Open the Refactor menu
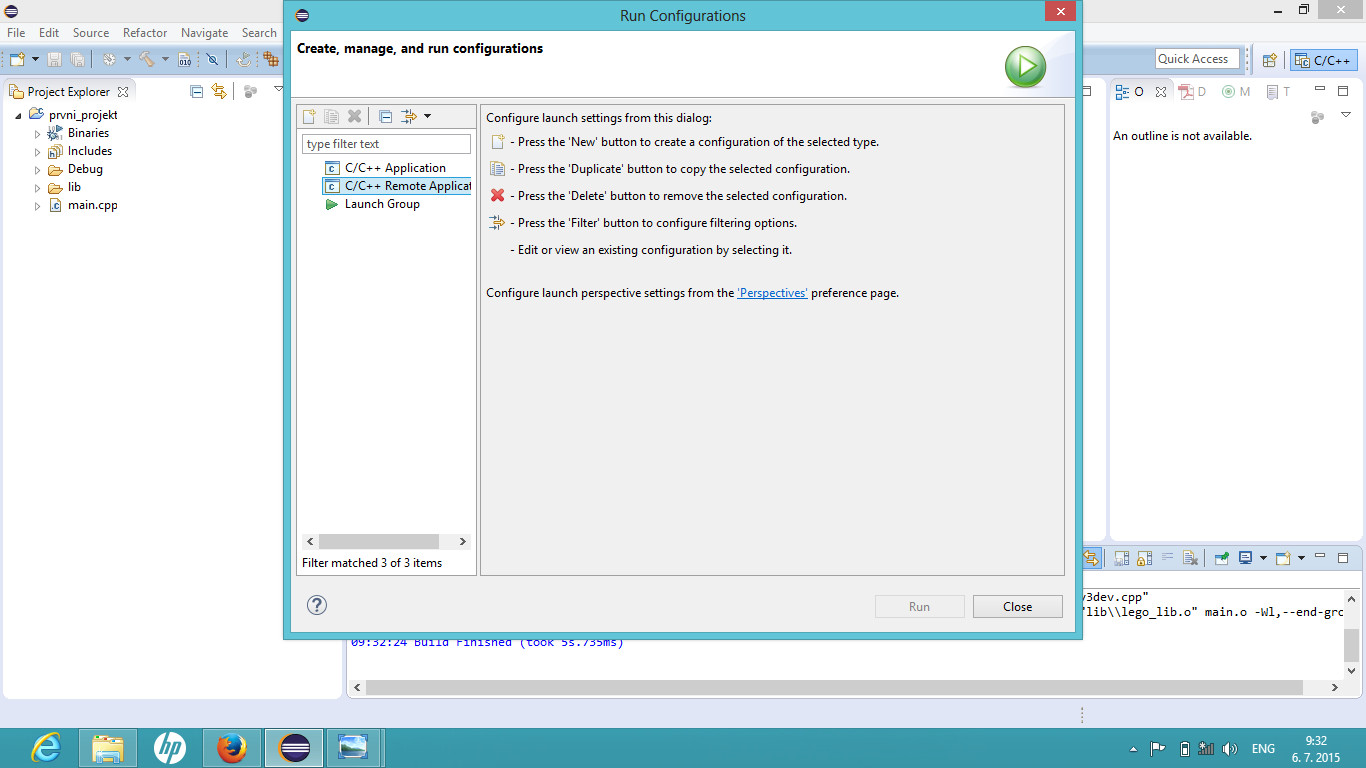Viewport: 1366px width, 768px height. point(145,33)
